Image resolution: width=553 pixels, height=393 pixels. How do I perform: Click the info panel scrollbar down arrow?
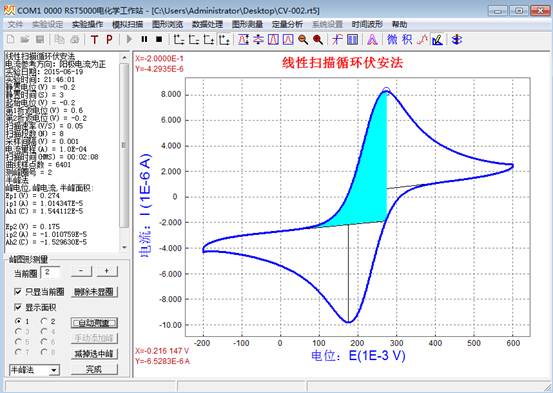point(124,247)
